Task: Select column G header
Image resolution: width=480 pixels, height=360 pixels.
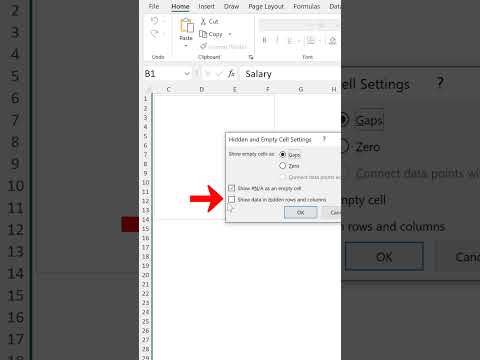Action: coord(301,90)
